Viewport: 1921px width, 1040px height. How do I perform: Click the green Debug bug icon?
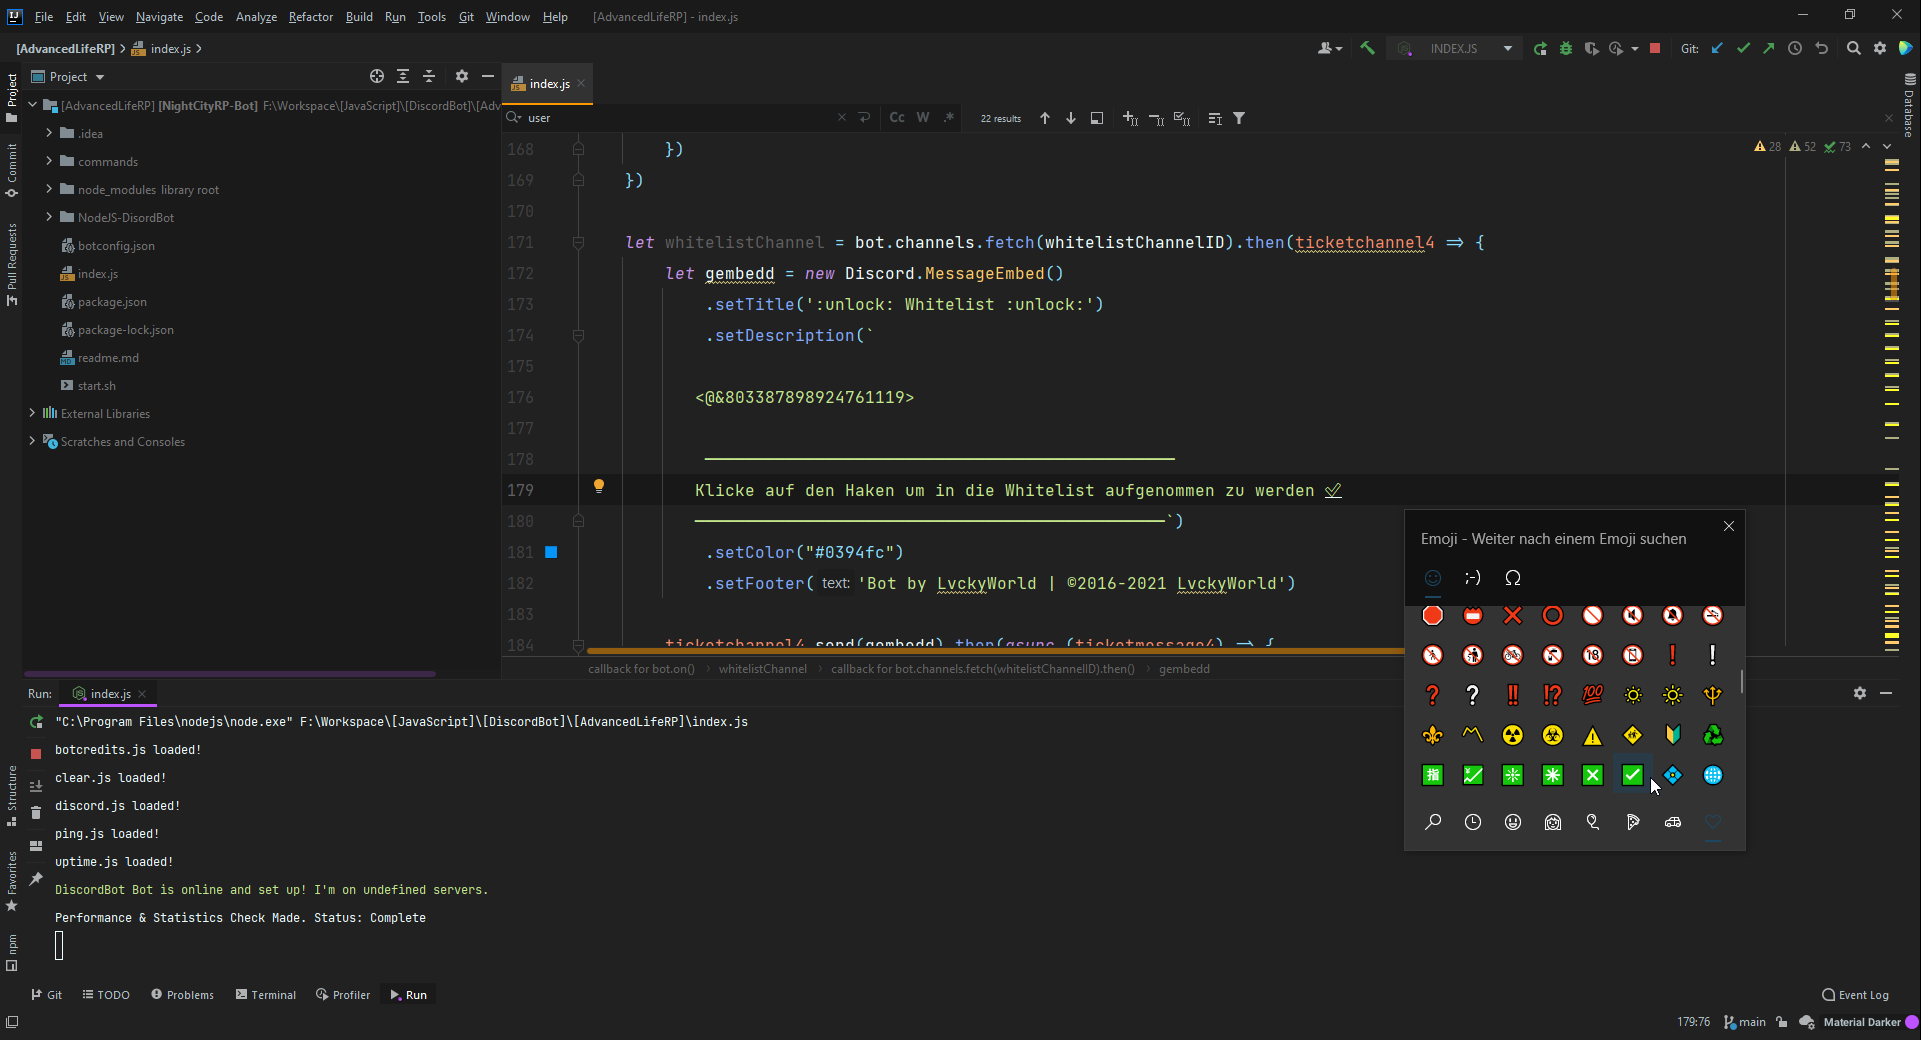[x=1566, y=48]
